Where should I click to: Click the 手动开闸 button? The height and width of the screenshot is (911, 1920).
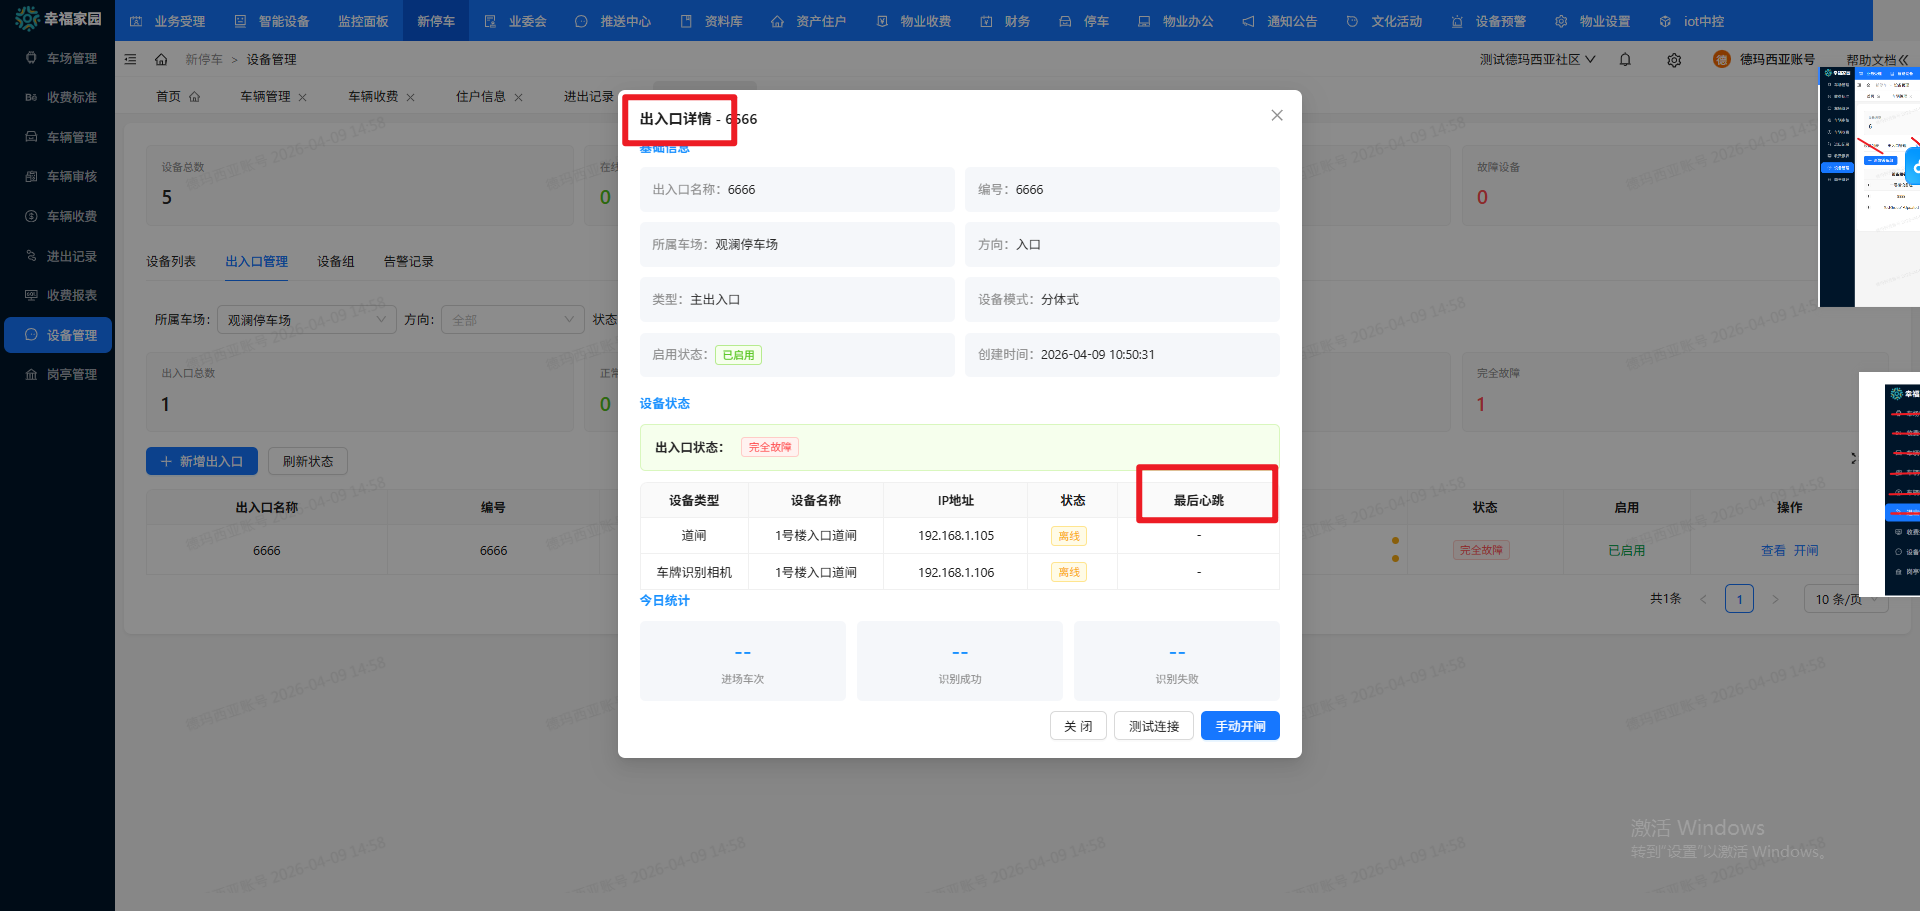coord(1240,726)
